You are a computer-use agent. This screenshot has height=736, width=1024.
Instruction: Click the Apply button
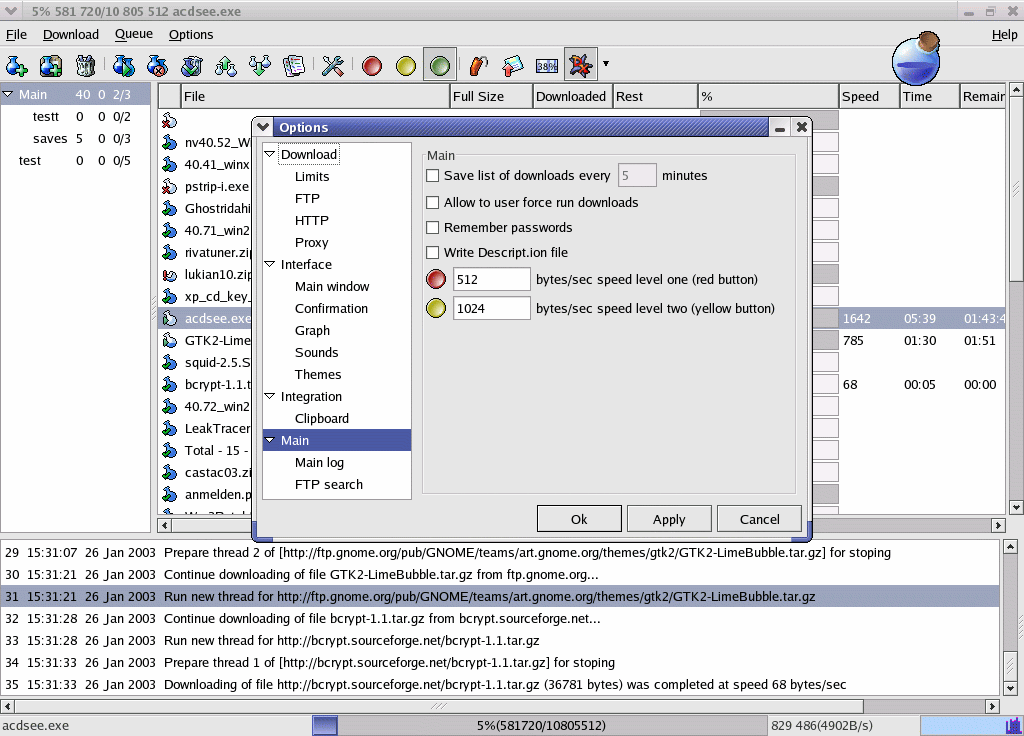[x=669, y=519]
